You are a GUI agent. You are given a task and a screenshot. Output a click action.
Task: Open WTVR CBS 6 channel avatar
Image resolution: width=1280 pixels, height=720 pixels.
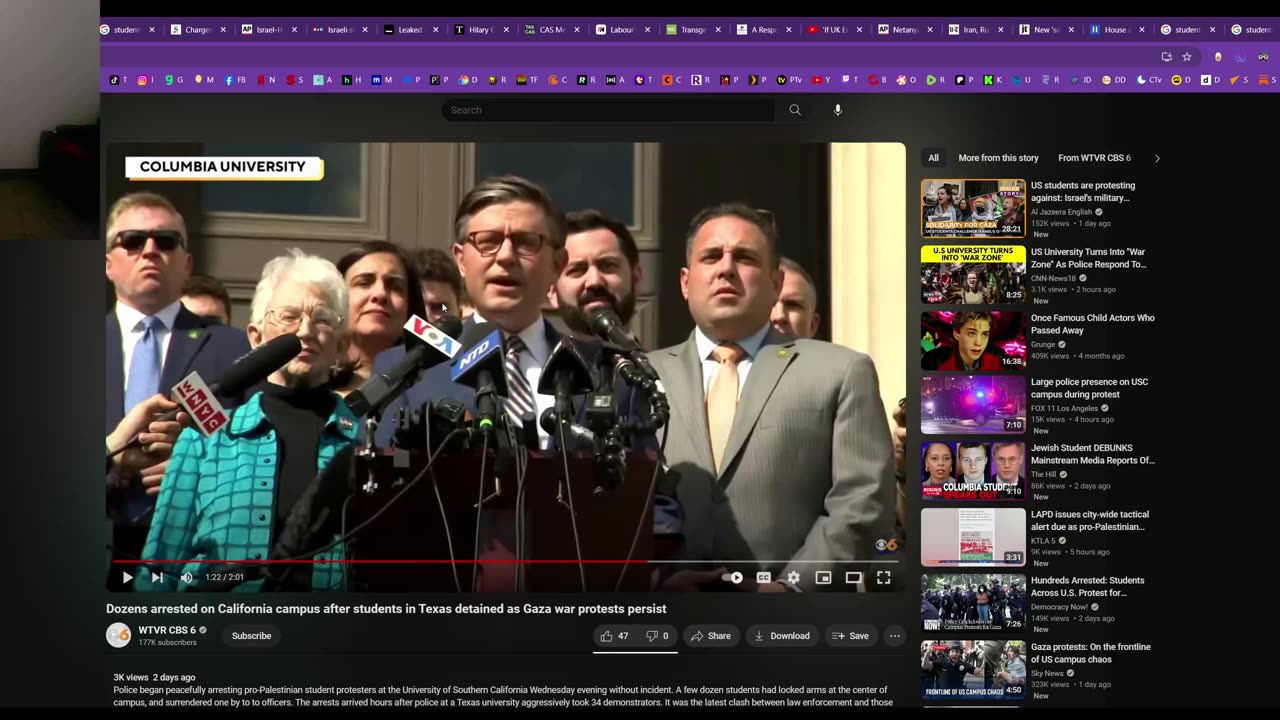click(x=118, y=635)
